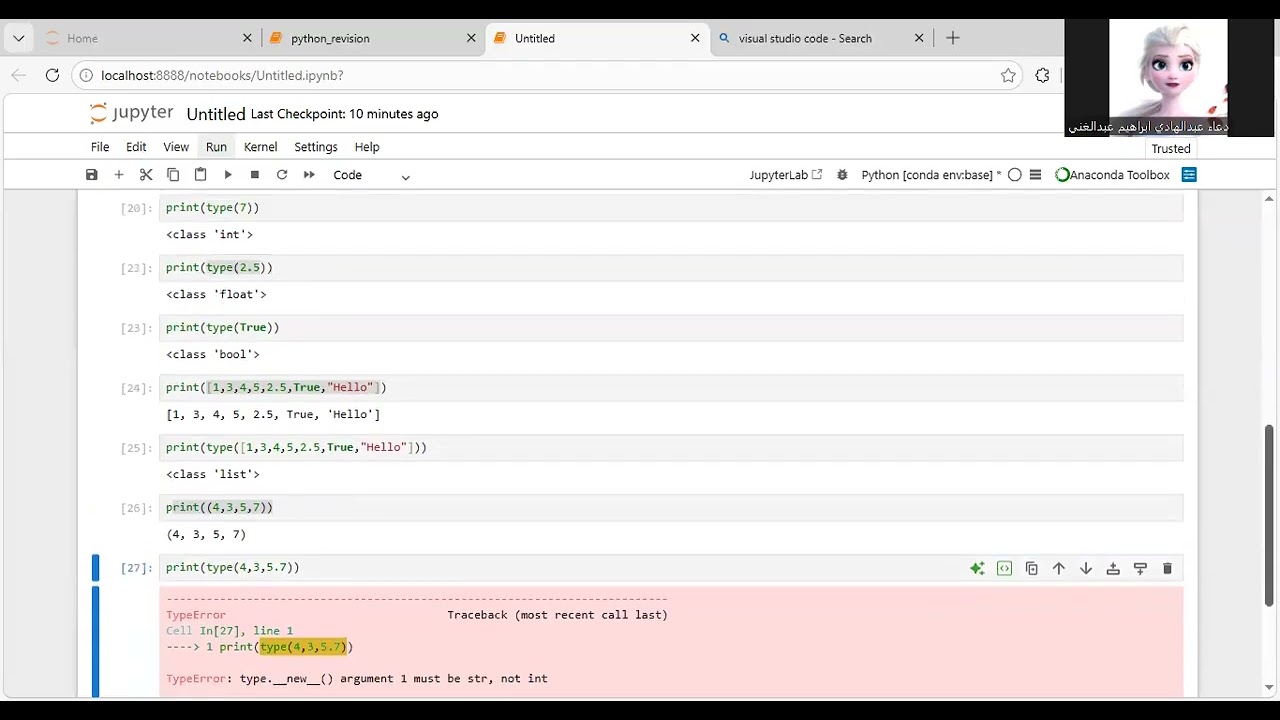Viewport: 1280px width, 720px height.
Task: Toggle the Trusted notebook indicator
Action: [x=1170, y=149]
